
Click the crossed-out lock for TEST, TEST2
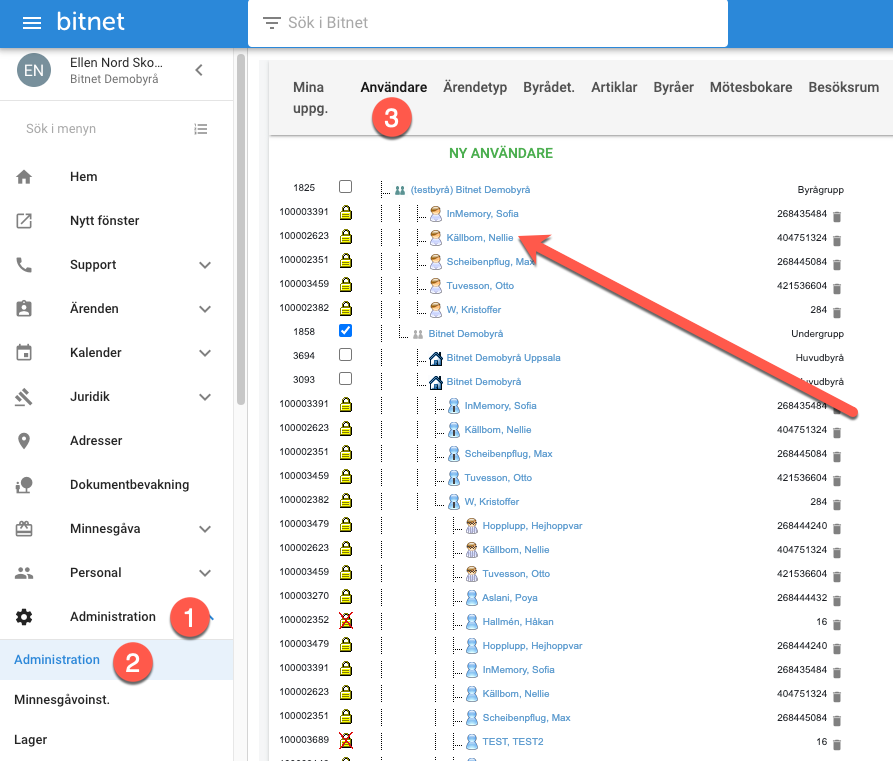[346, 740]
